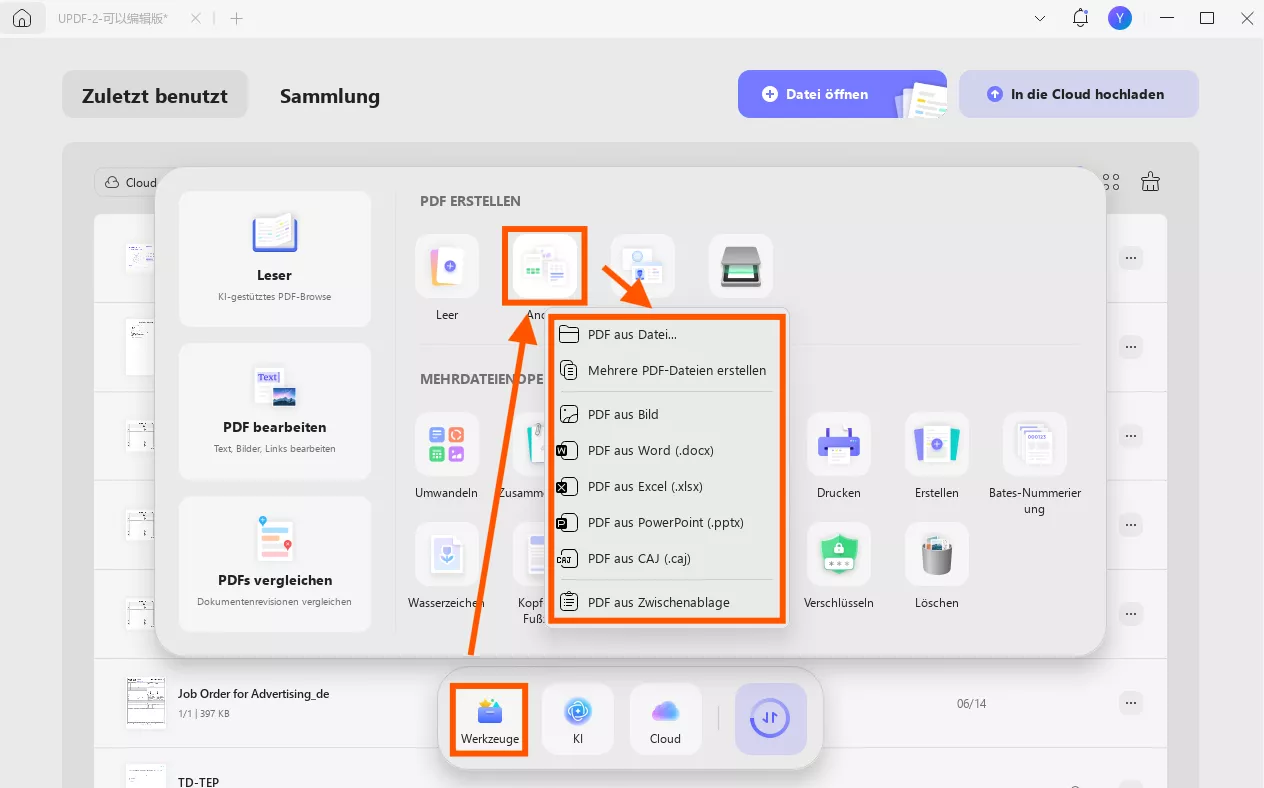Viewport: 1264px width, 788px height.
Task: Click the Datei öffnen button
Action: [842, 94]
